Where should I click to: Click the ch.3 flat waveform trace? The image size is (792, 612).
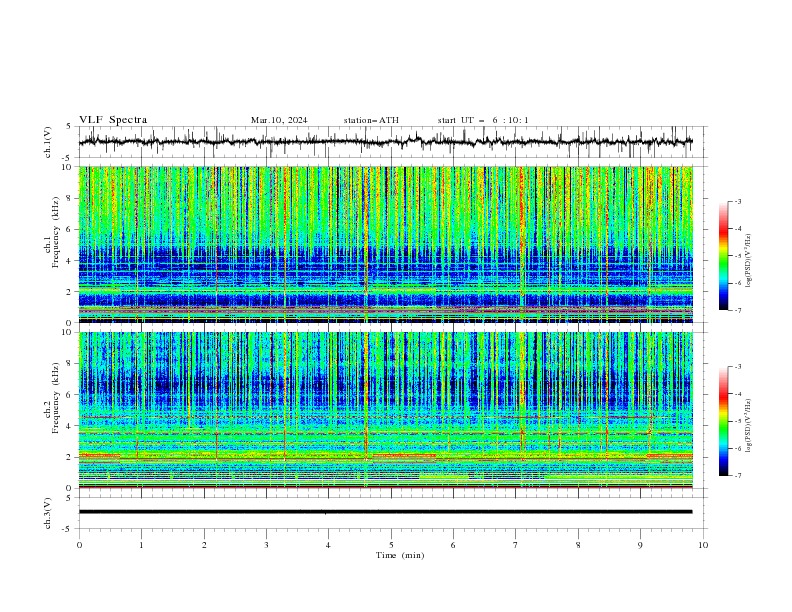(x=385, y=512)
